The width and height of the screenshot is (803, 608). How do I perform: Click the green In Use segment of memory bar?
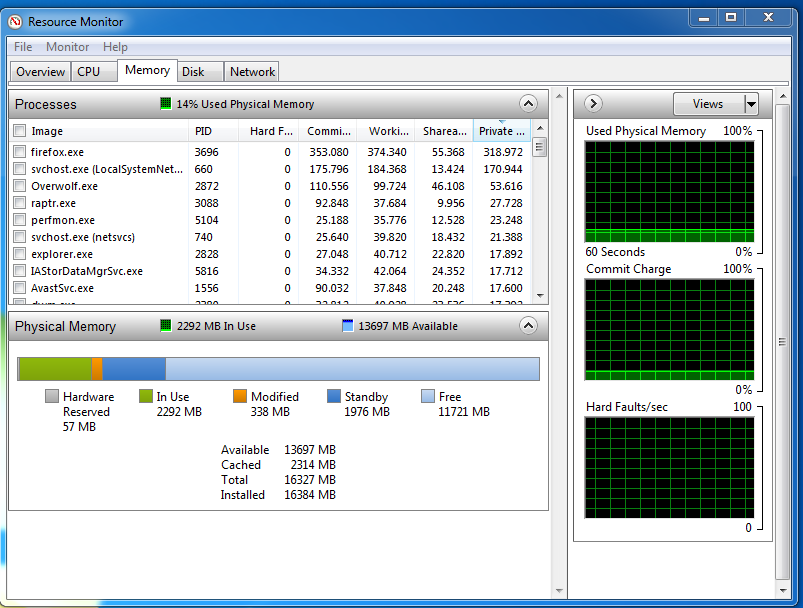click(55, 369)
